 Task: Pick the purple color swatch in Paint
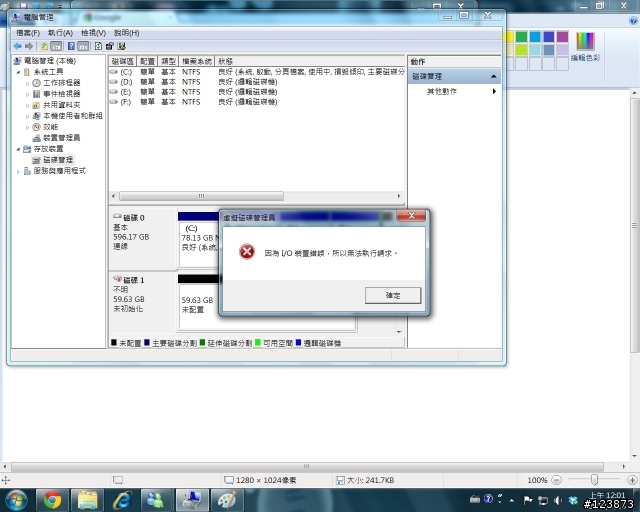pos(562,37)
